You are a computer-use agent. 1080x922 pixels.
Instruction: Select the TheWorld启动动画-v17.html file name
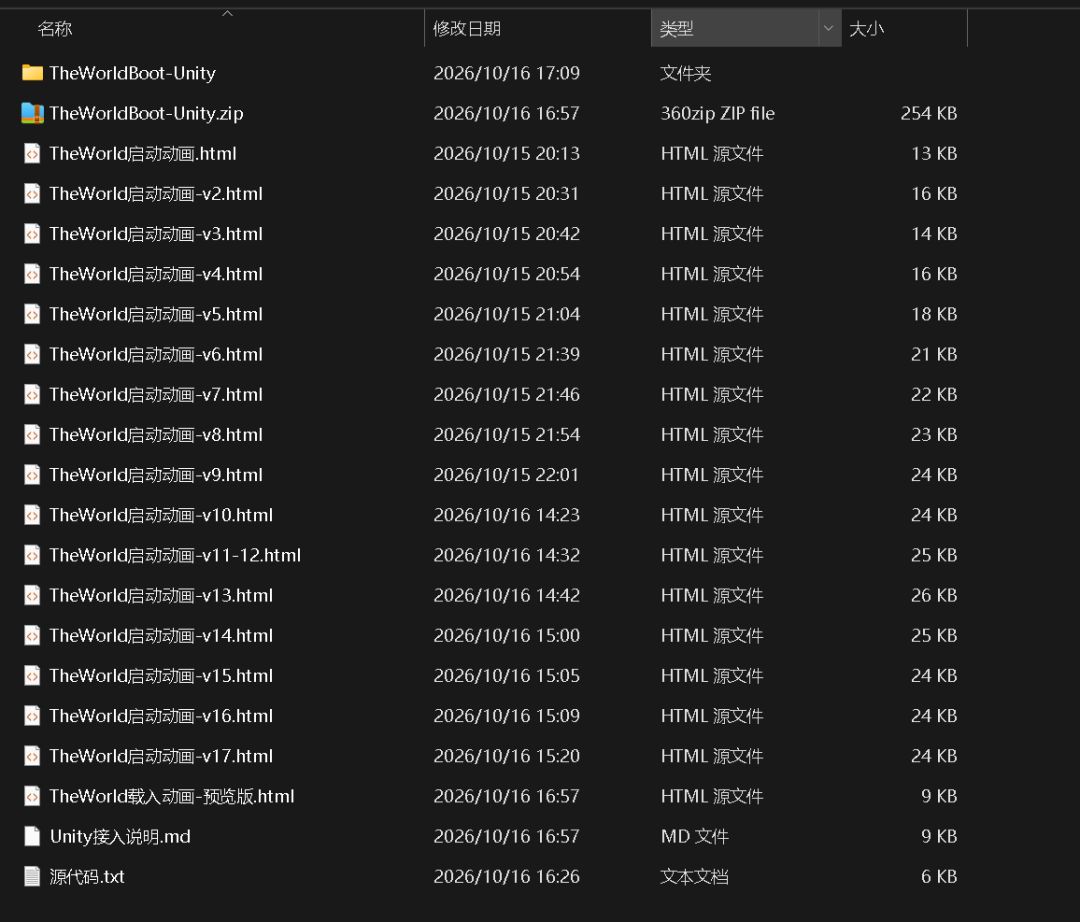tap(161, 756)
